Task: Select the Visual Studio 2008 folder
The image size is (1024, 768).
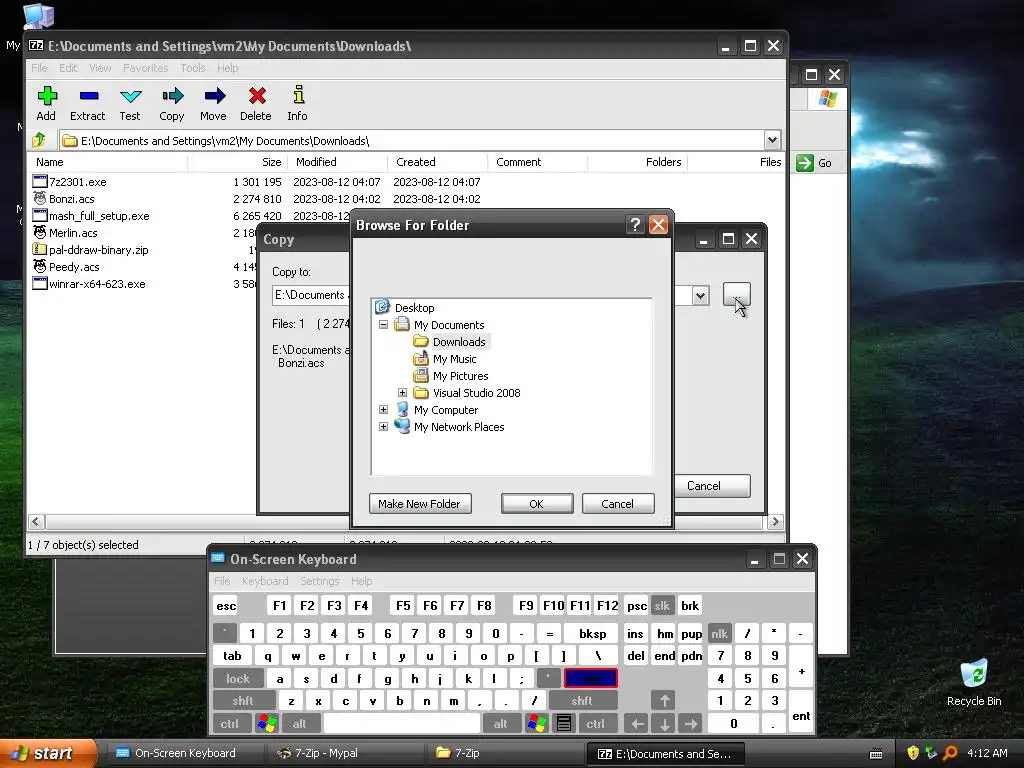Action: click(x=477, y=392)
